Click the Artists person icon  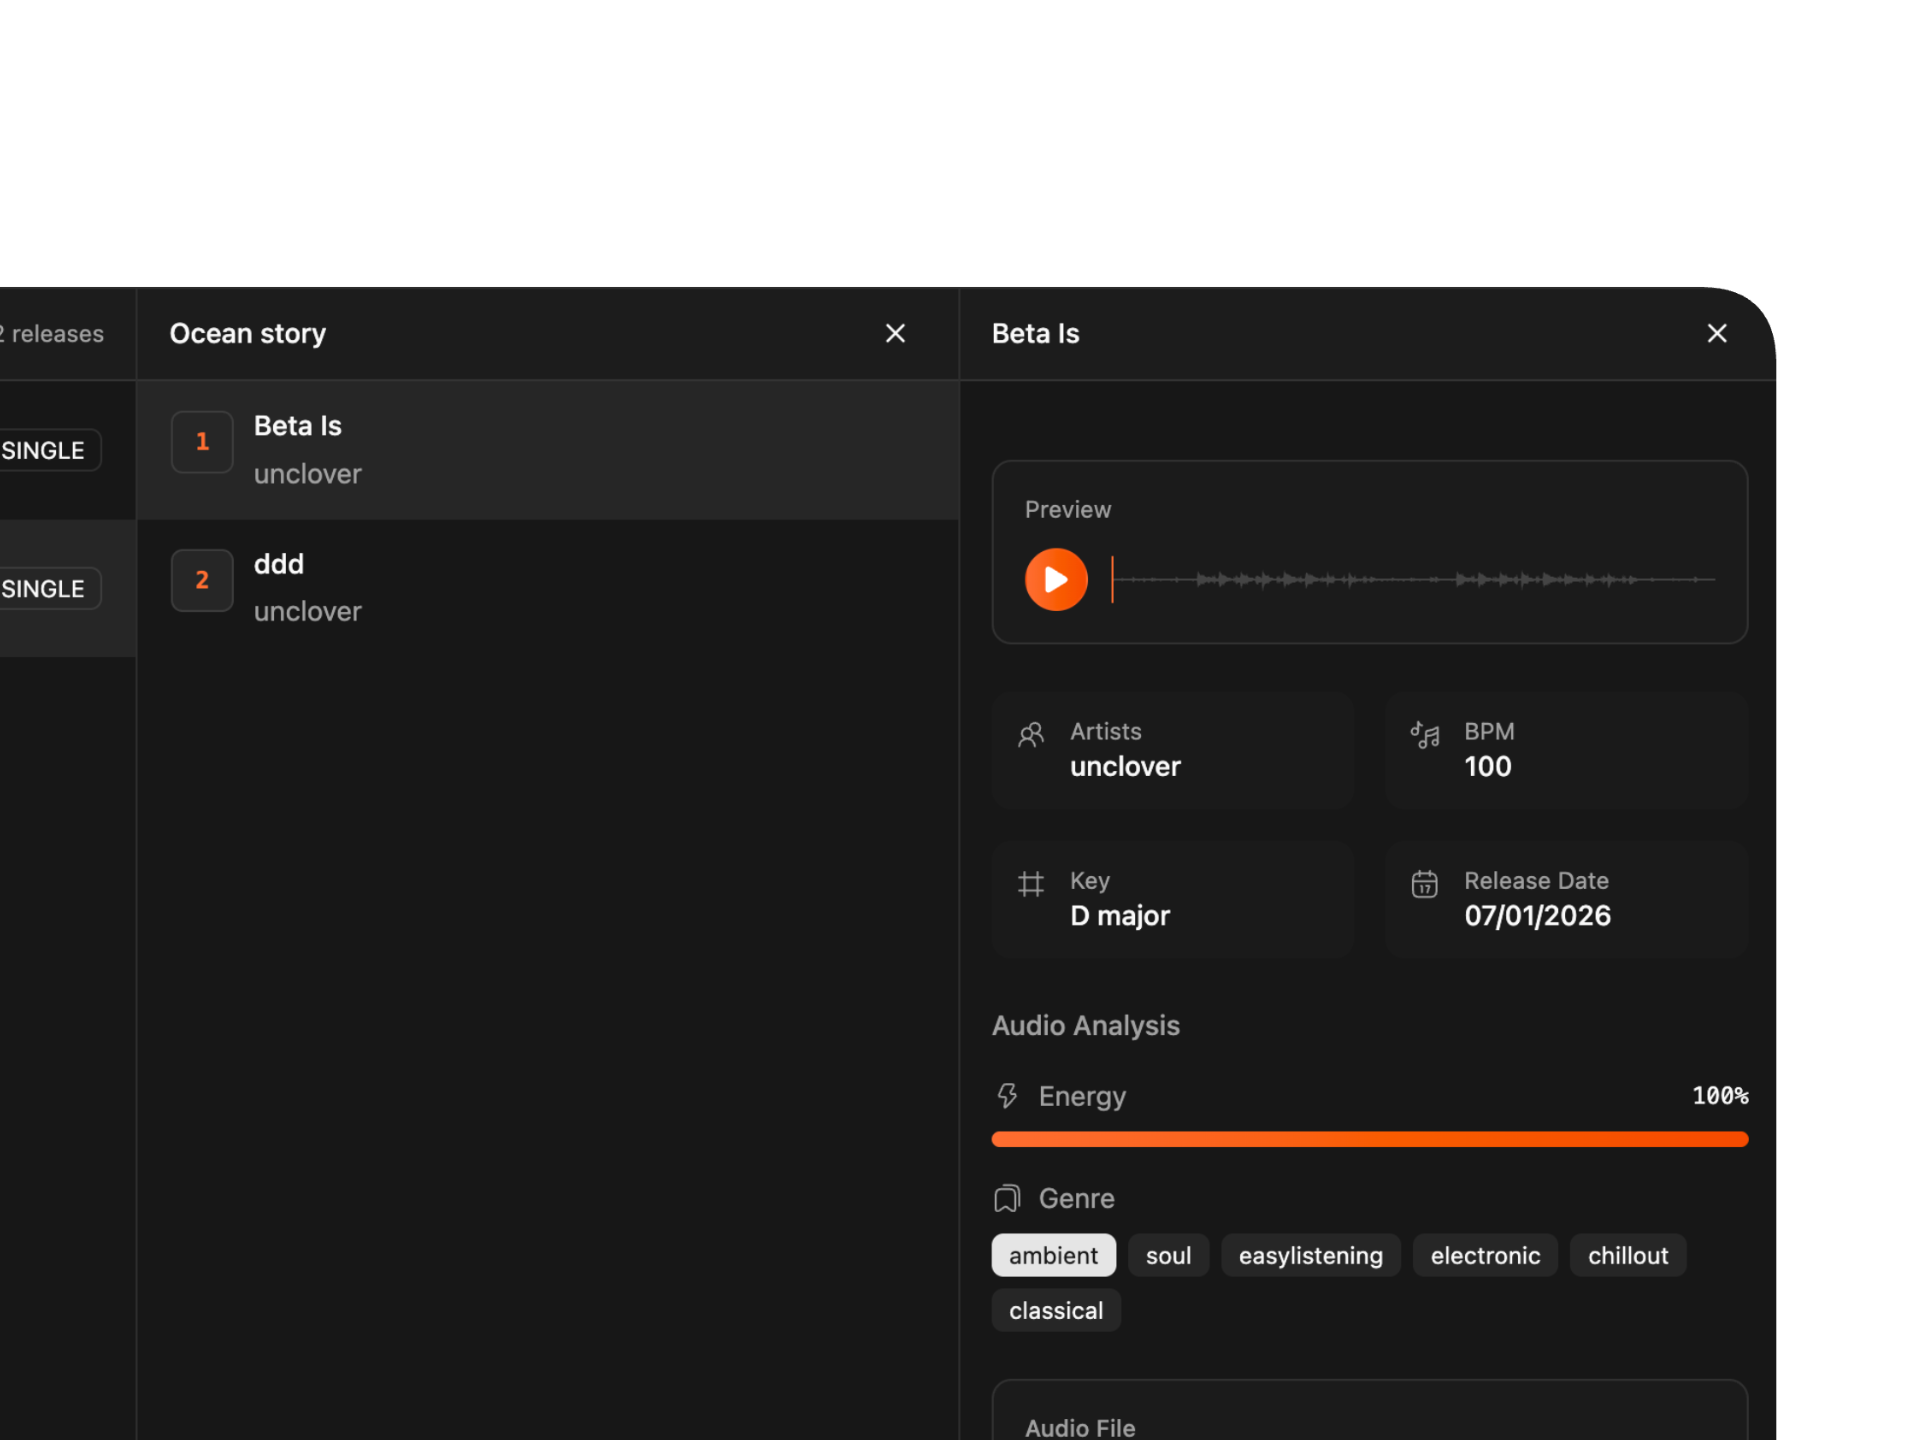coord(1033,734)
